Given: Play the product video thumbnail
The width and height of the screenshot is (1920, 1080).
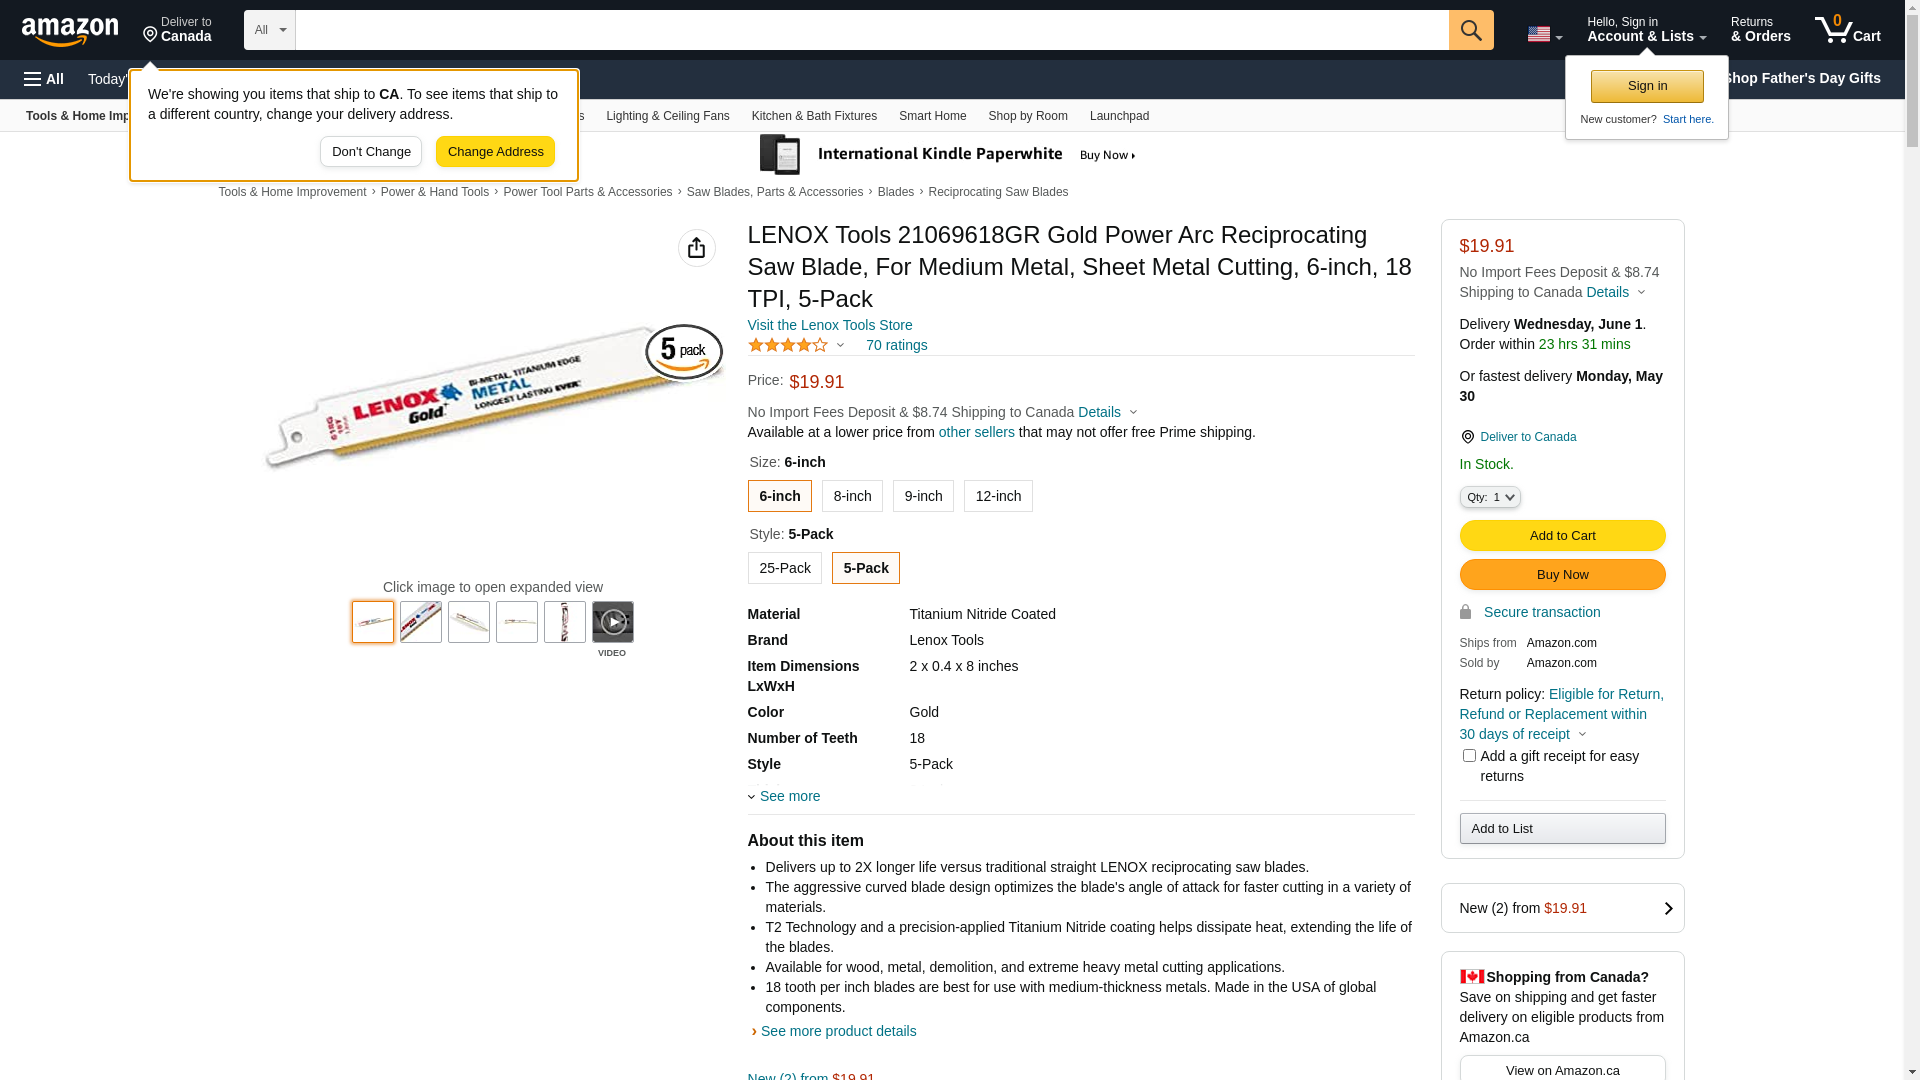Looking at the screenshot, I should (x=612, y=622).
